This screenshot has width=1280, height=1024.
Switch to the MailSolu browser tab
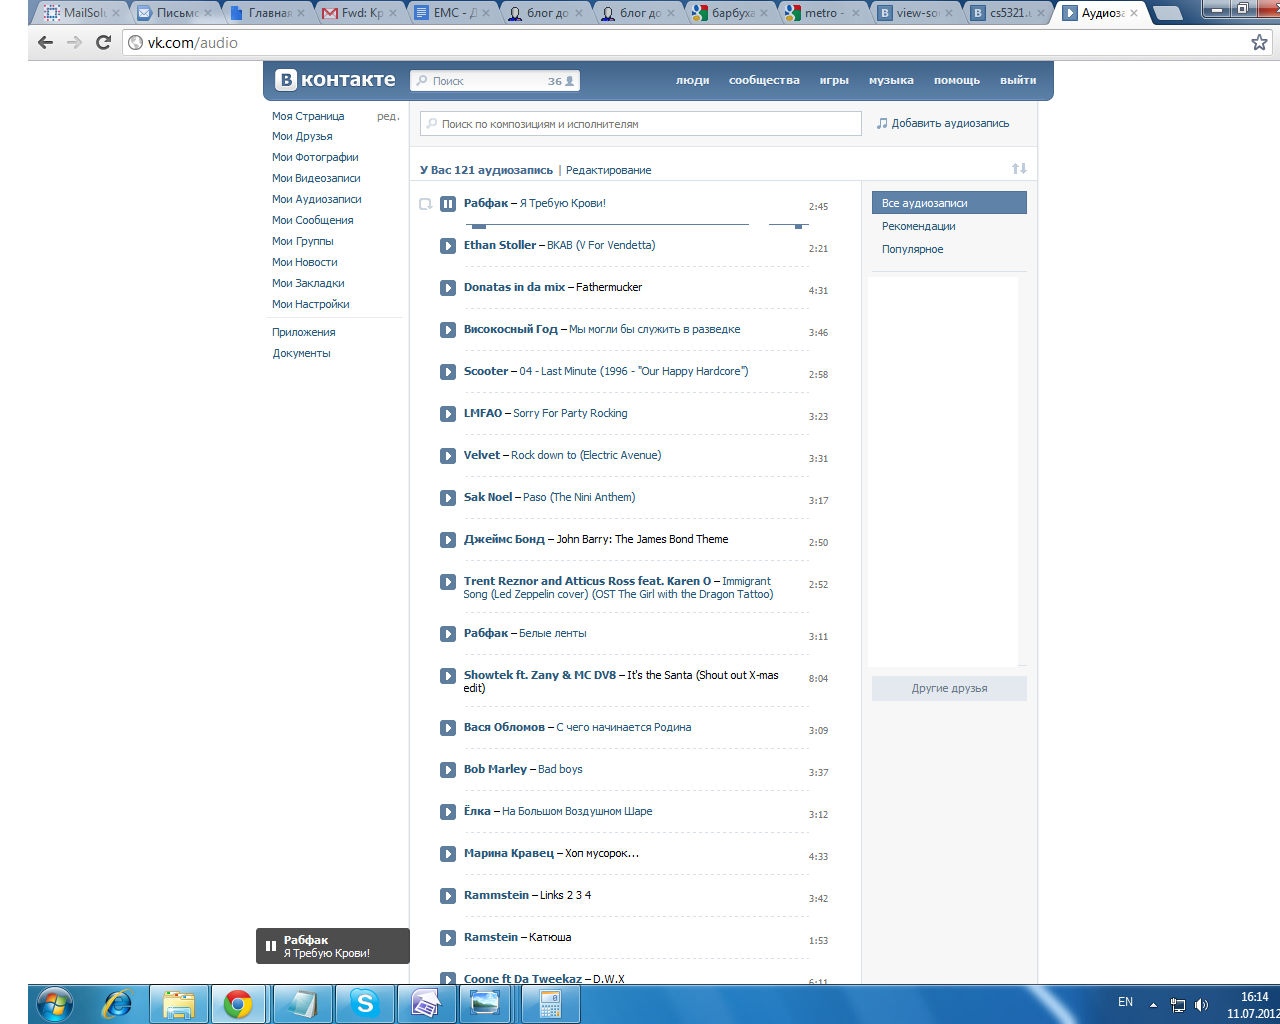tap(80, 13)
